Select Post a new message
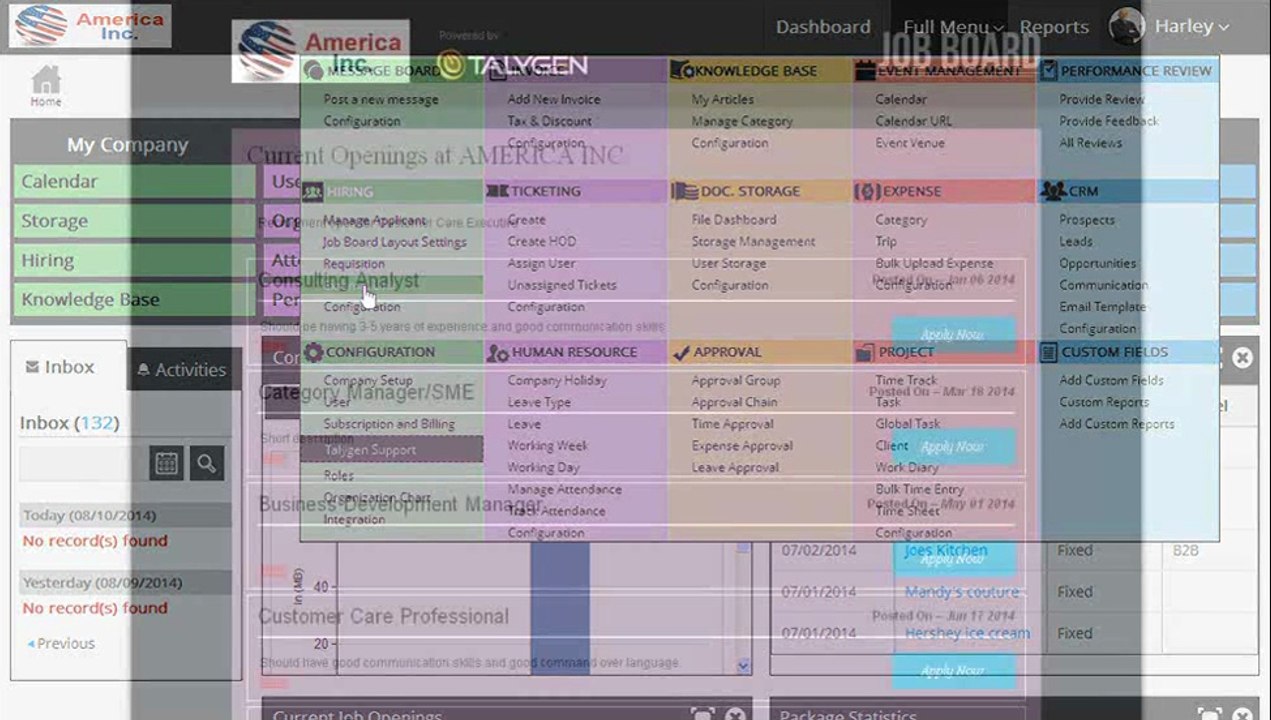This screenshot has height=720, width=1271. (381, 99)
